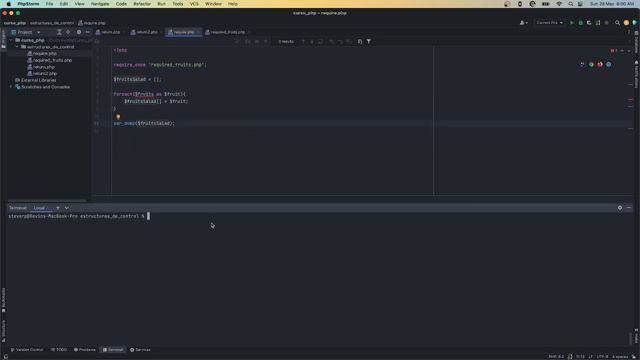This screenshot has height=360, width=640.
Task: Click the require_once code line
Action: (160, 64)
